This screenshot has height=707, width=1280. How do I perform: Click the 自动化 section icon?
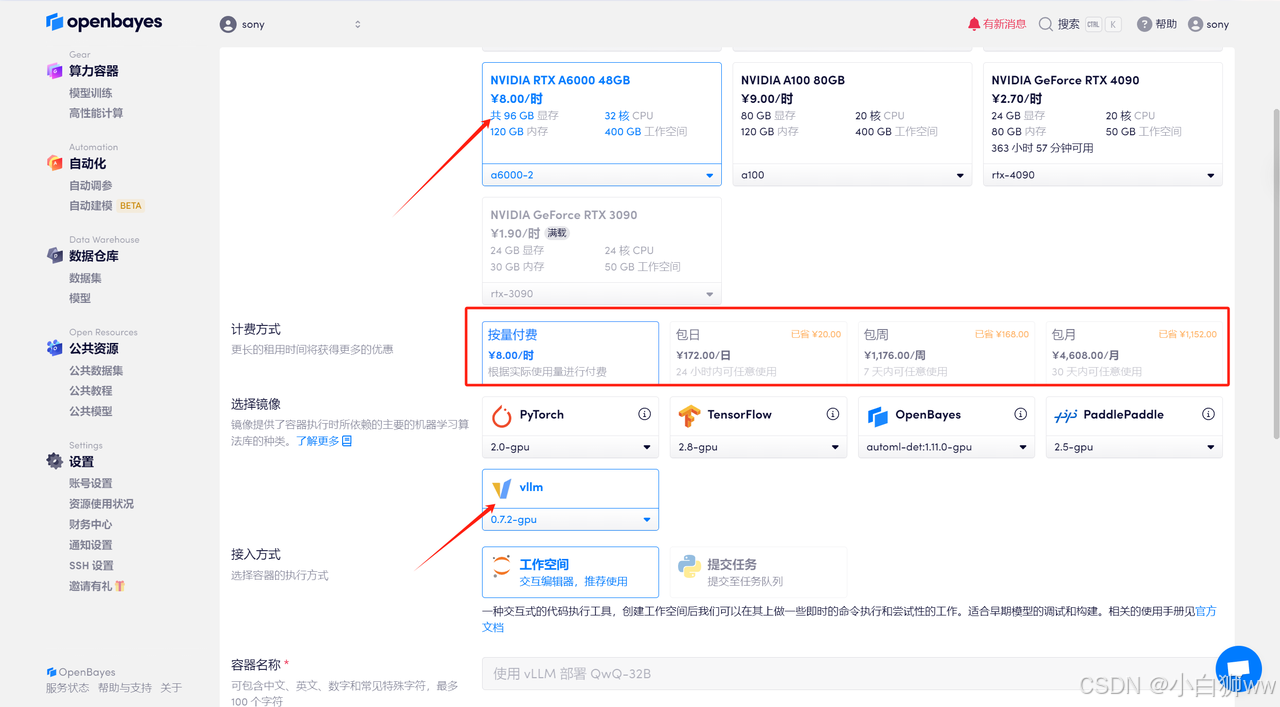tap(54, 163)
